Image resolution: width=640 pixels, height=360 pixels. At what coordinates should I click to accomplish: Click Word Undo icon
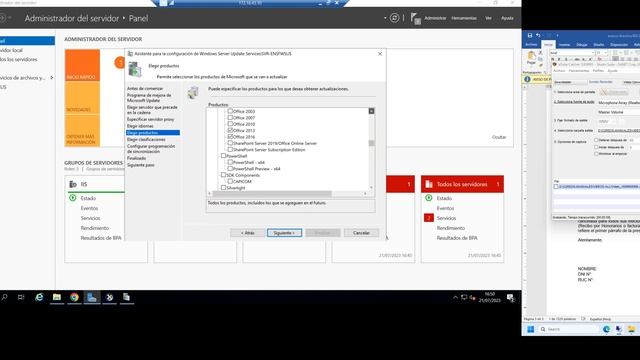tap(538, 36)
